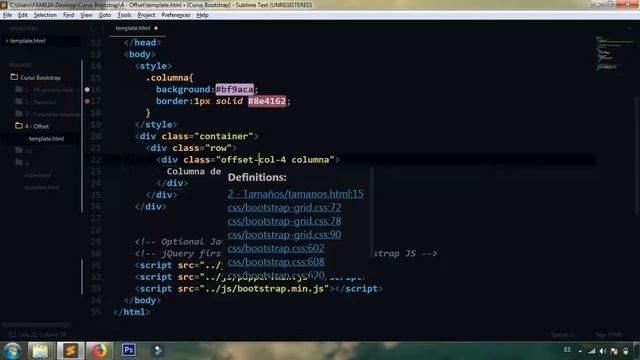
Task: Open the Project menu
Action: 146,15
